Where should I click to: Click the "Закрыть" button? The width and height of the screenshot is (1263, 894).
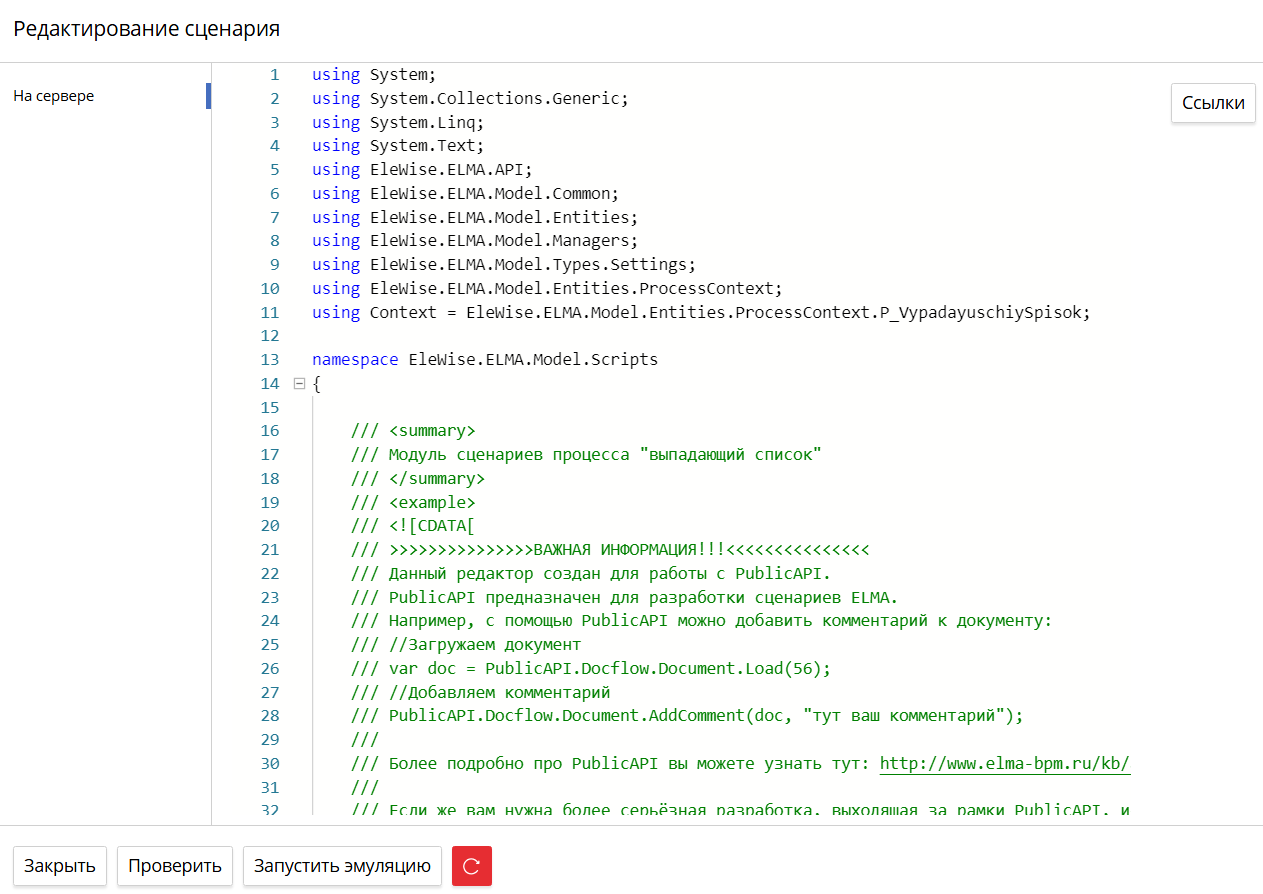60,866
